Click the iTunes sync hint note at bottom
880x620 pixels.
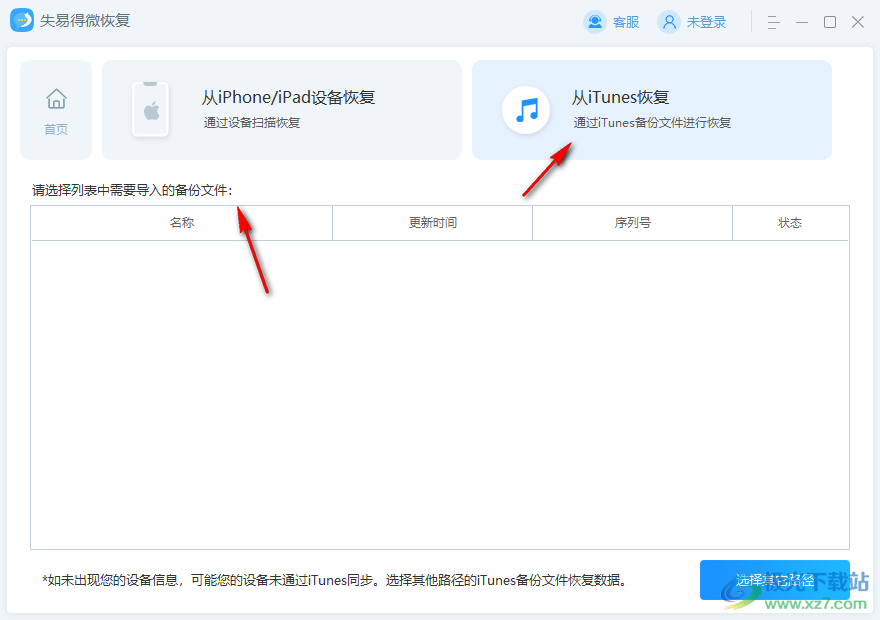coord(335,580)
